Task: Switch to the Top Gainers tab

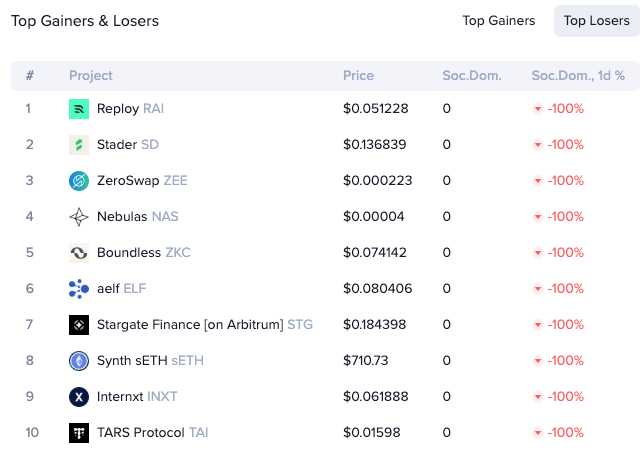Action: [499, 21]
